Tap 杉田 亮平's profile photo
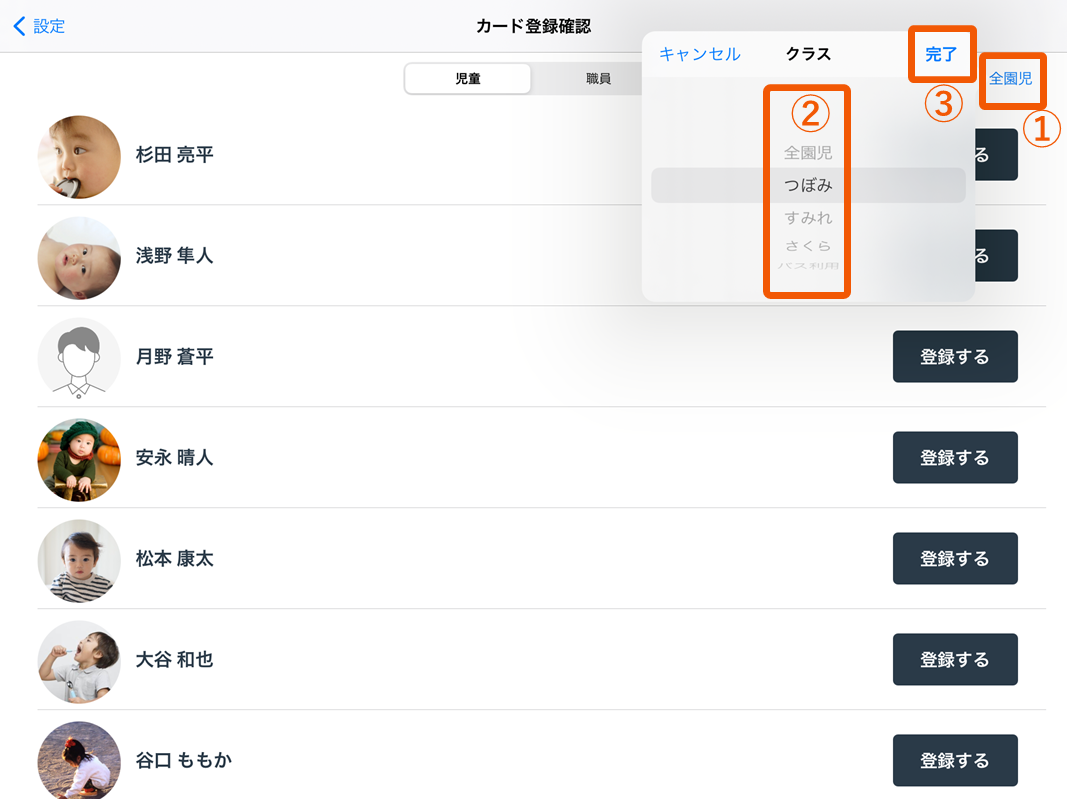 click(x=79, y=156)
